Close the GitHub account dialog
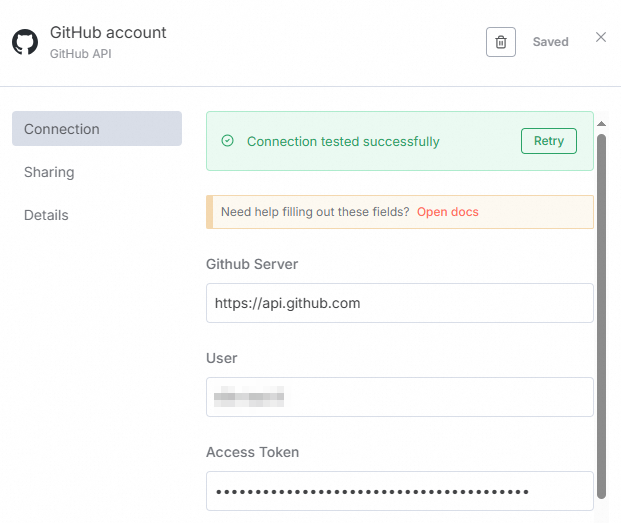The width and height of the screenshot is (621, 523). [601, 37]
